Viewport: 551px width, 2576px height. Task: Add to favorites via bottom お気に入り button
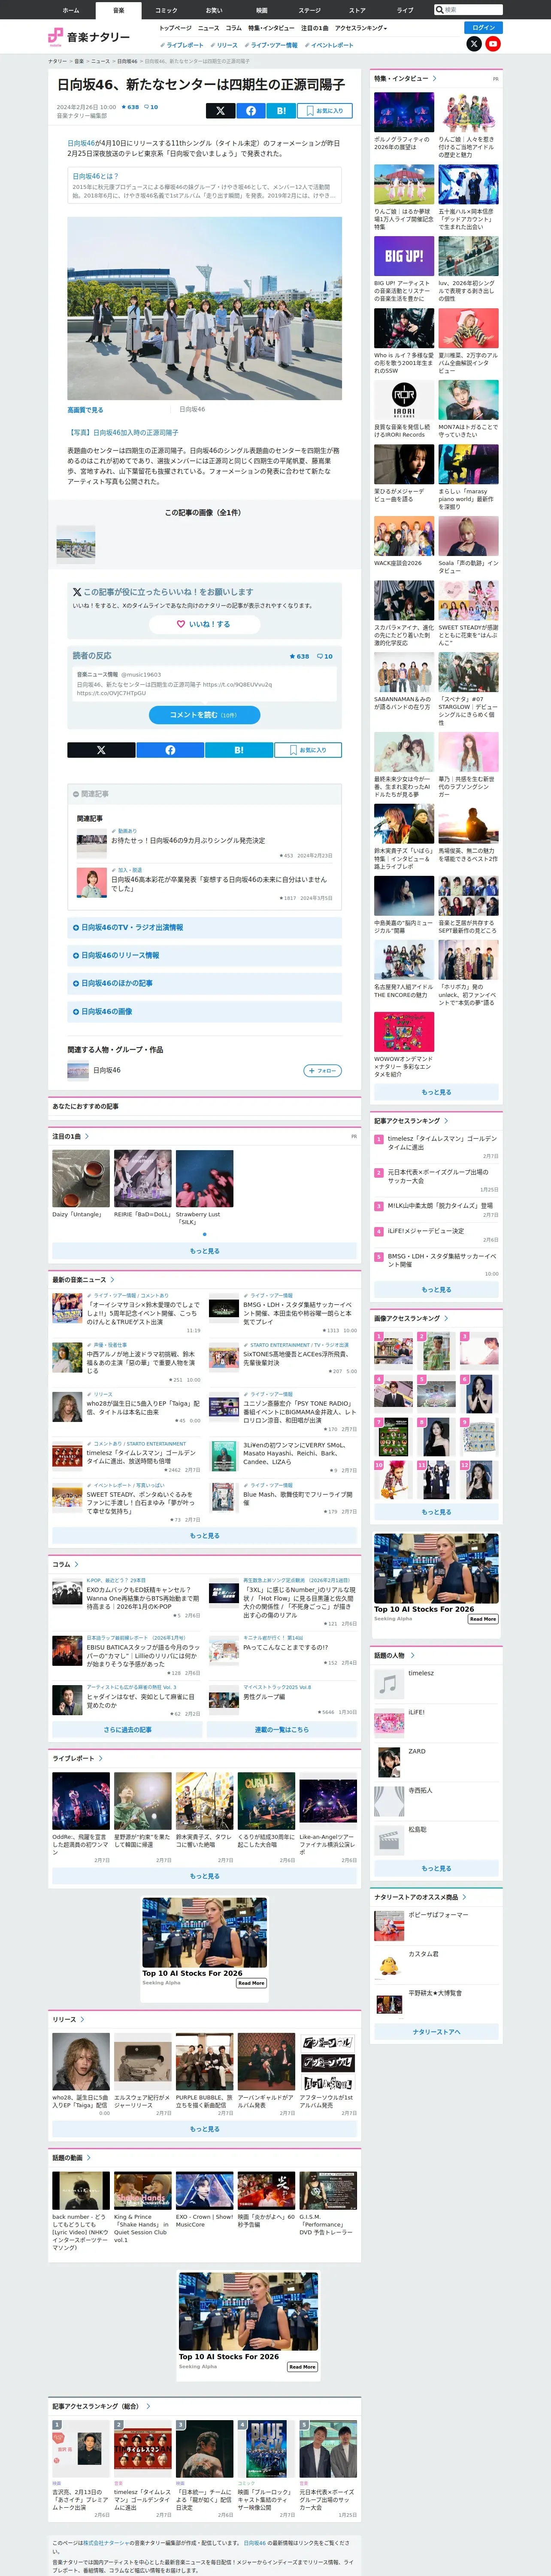(308, 750)
